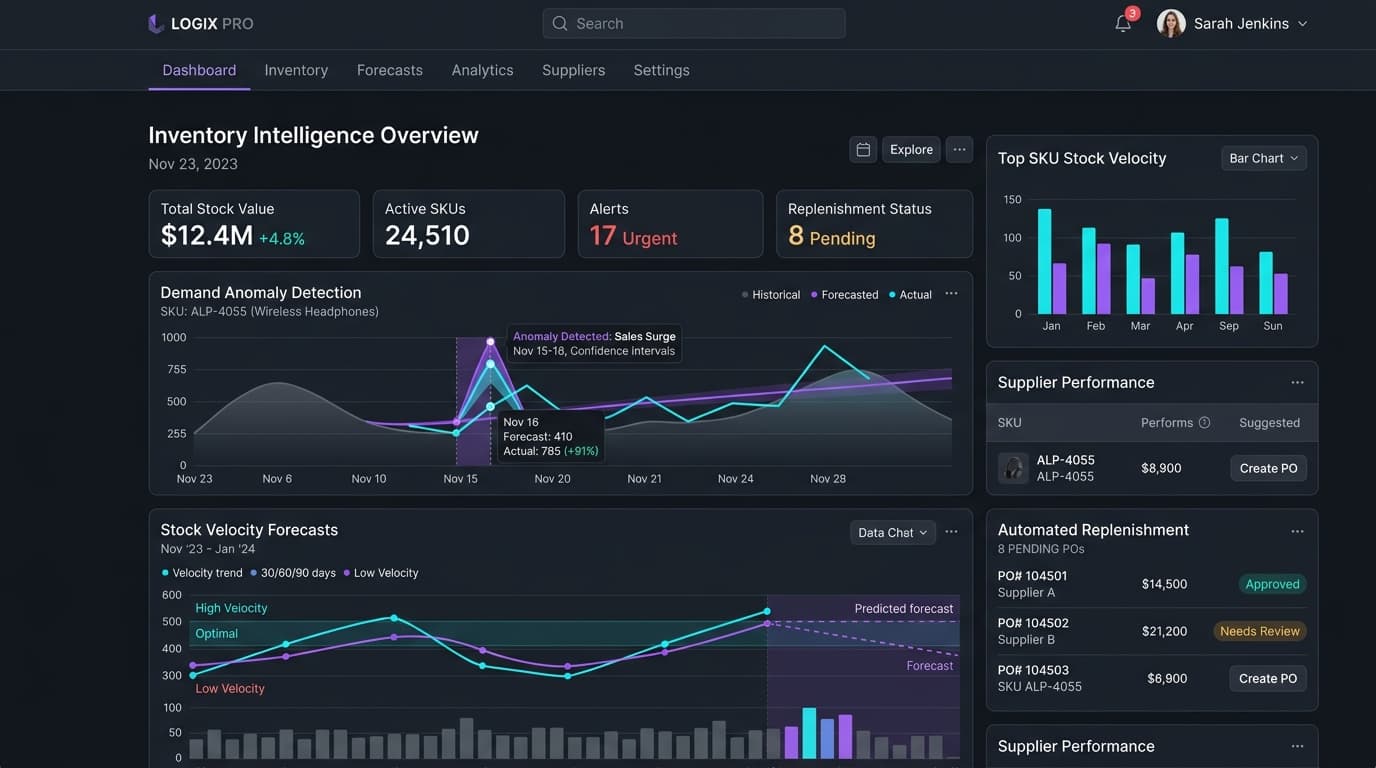
Task: Open Automated Replenishment more options
Action: pos(1297,531)
